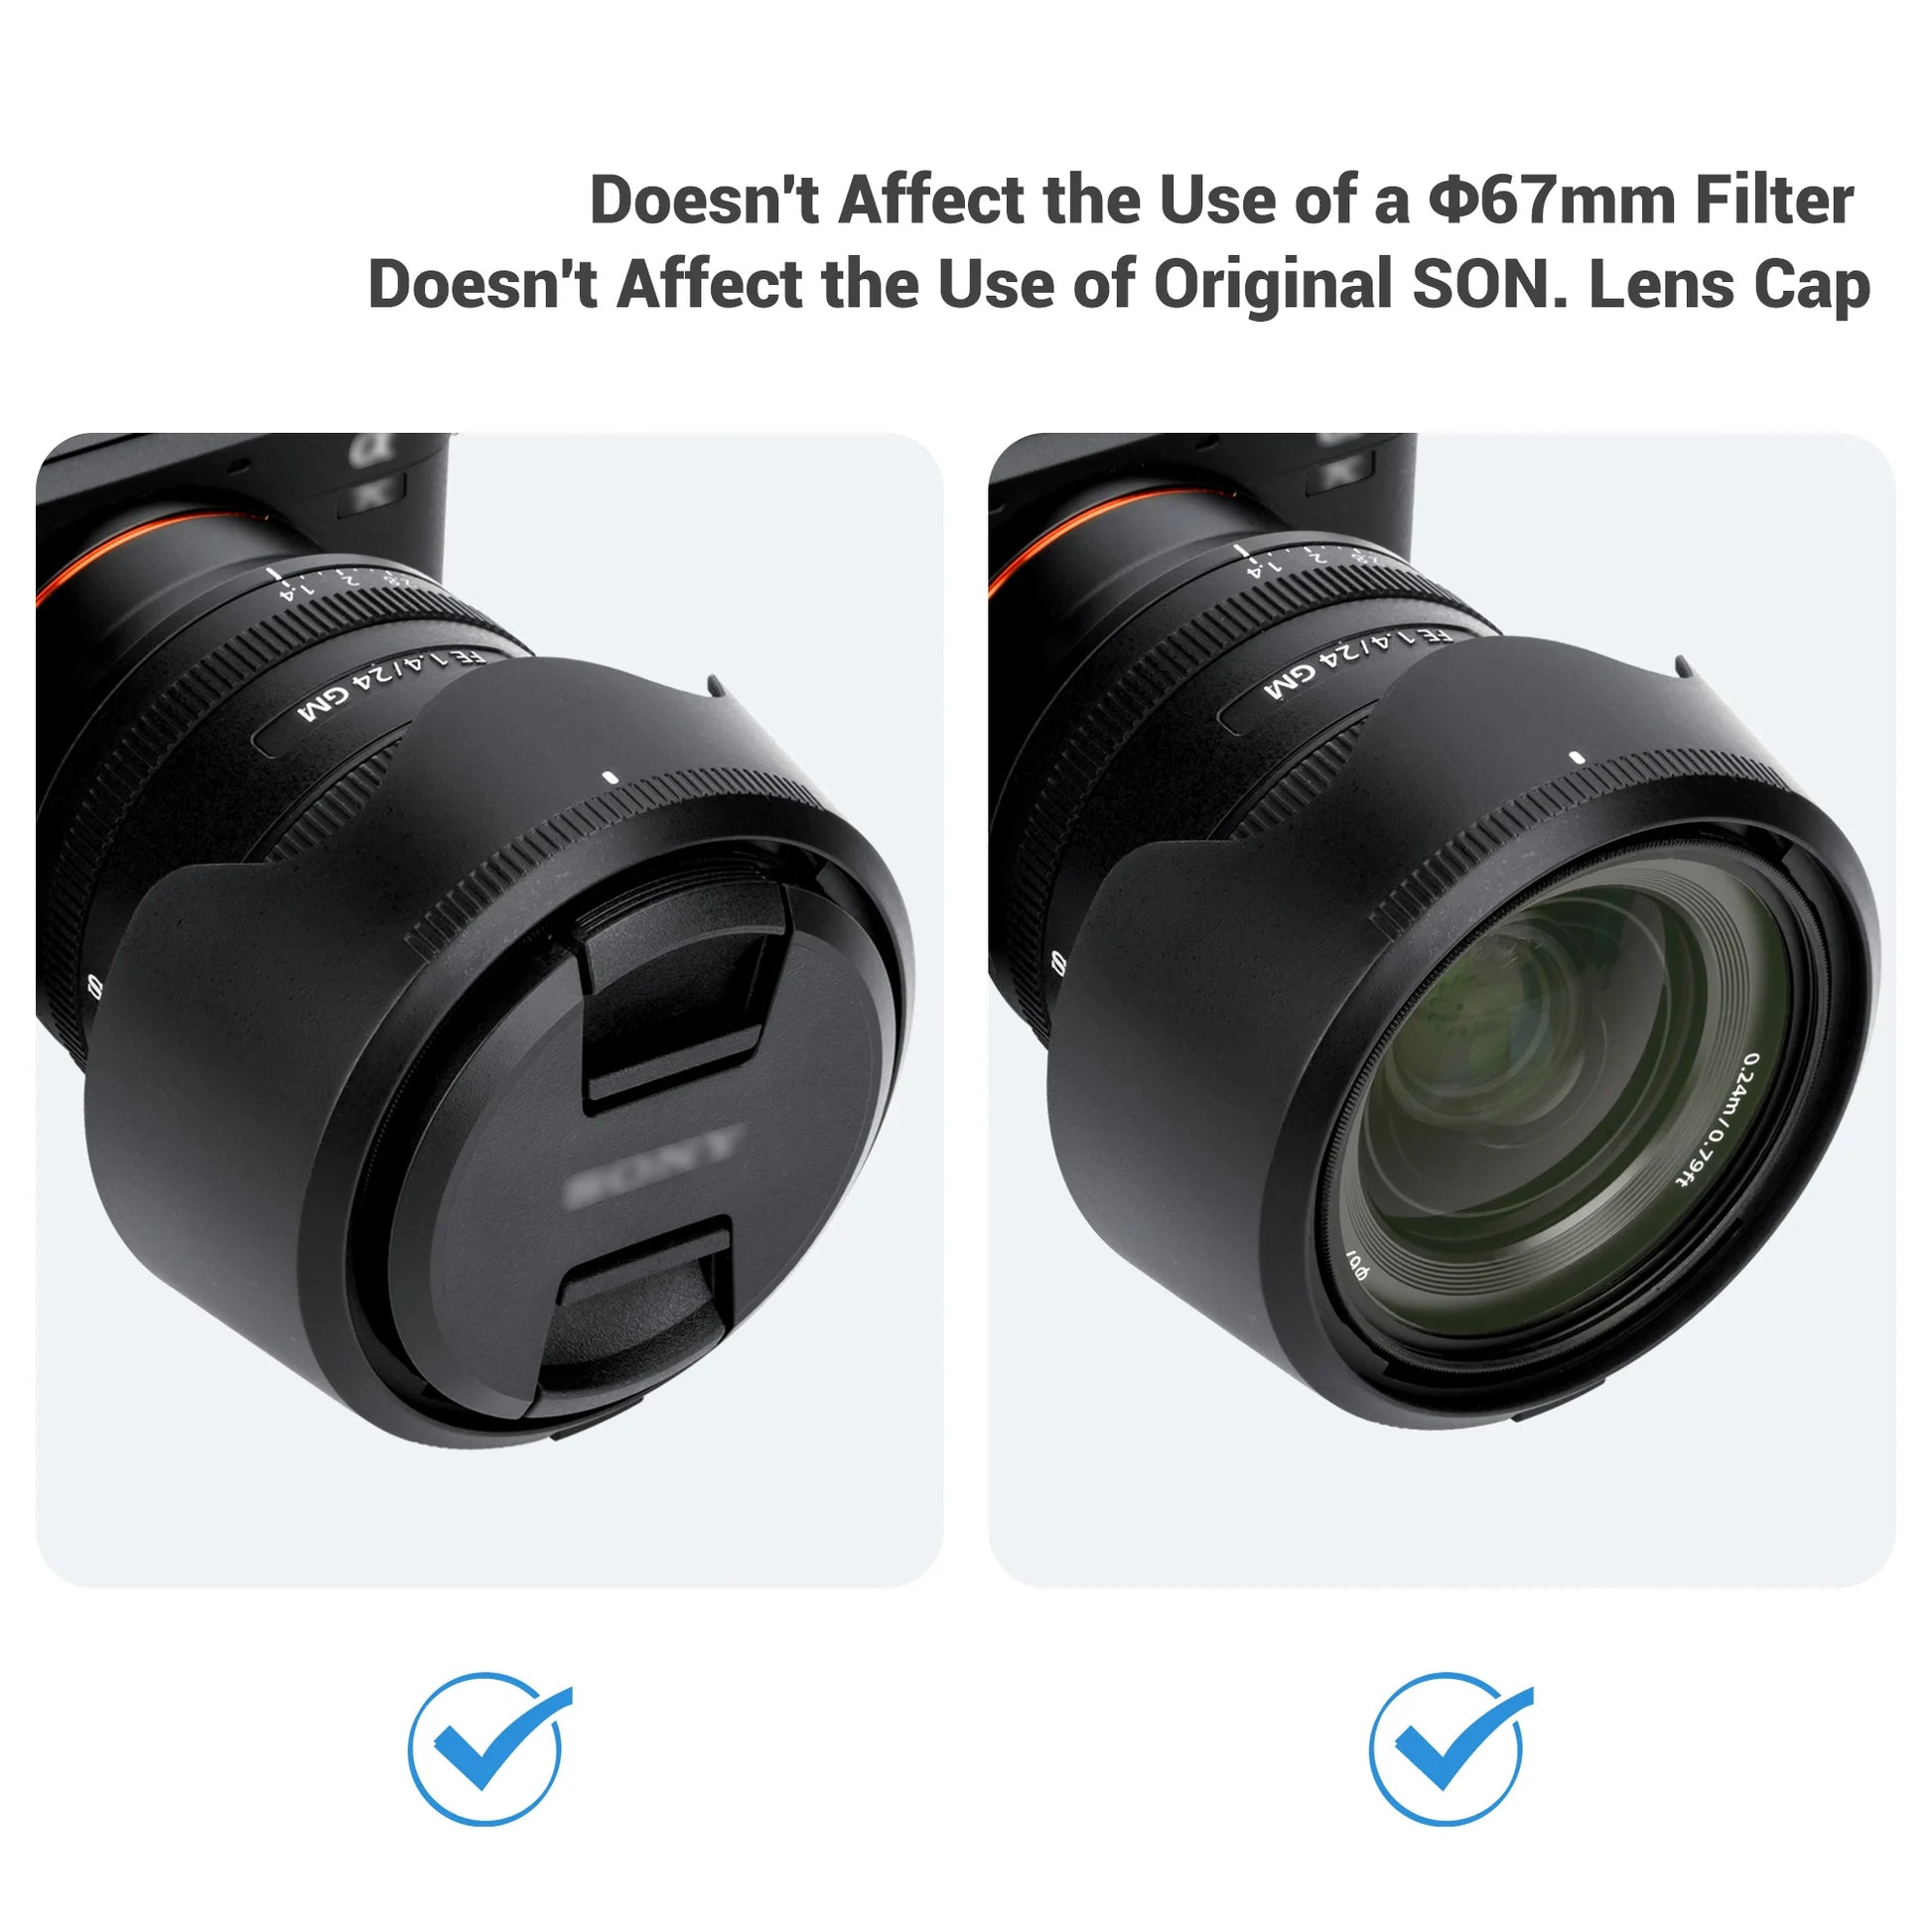Click the green lens glass in right photo

(x=1560, y=1100)
